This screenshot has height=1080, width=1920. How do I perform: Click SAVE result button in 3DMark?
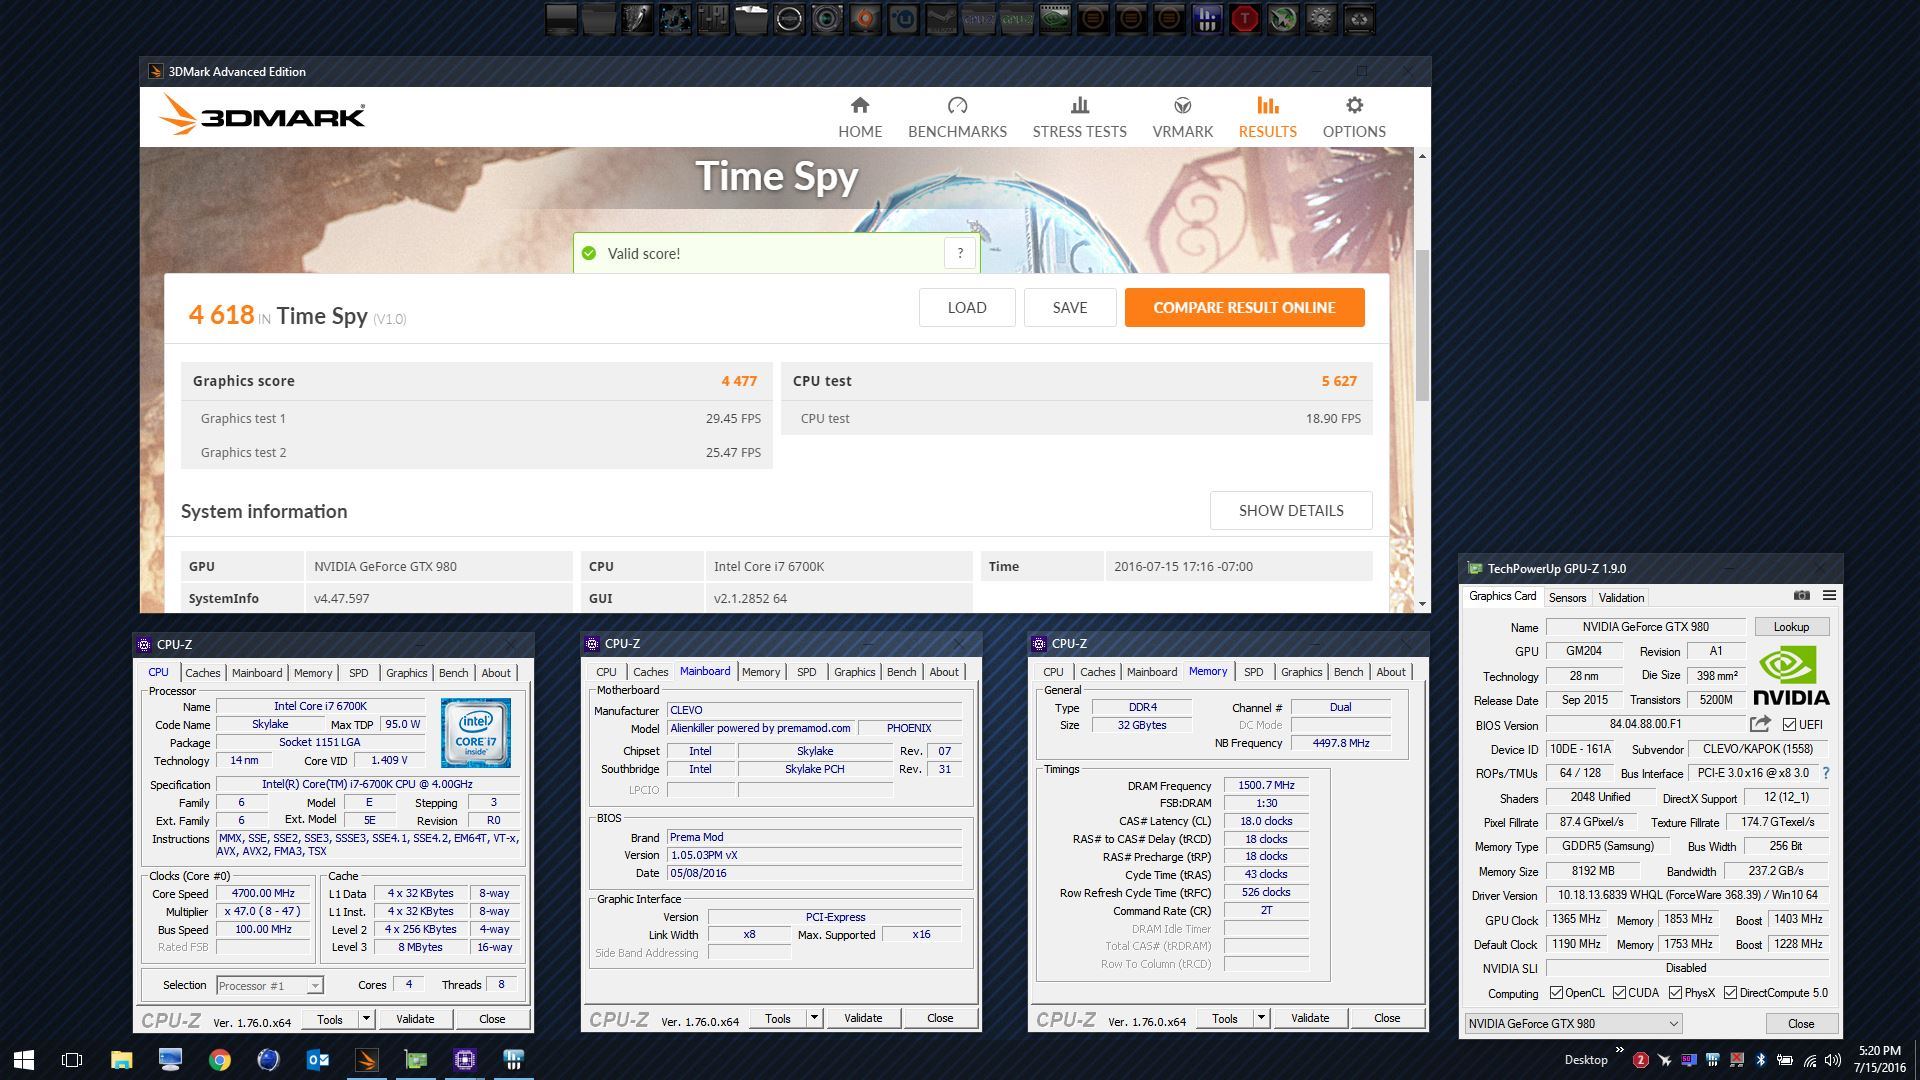[x=1070, y=308]
